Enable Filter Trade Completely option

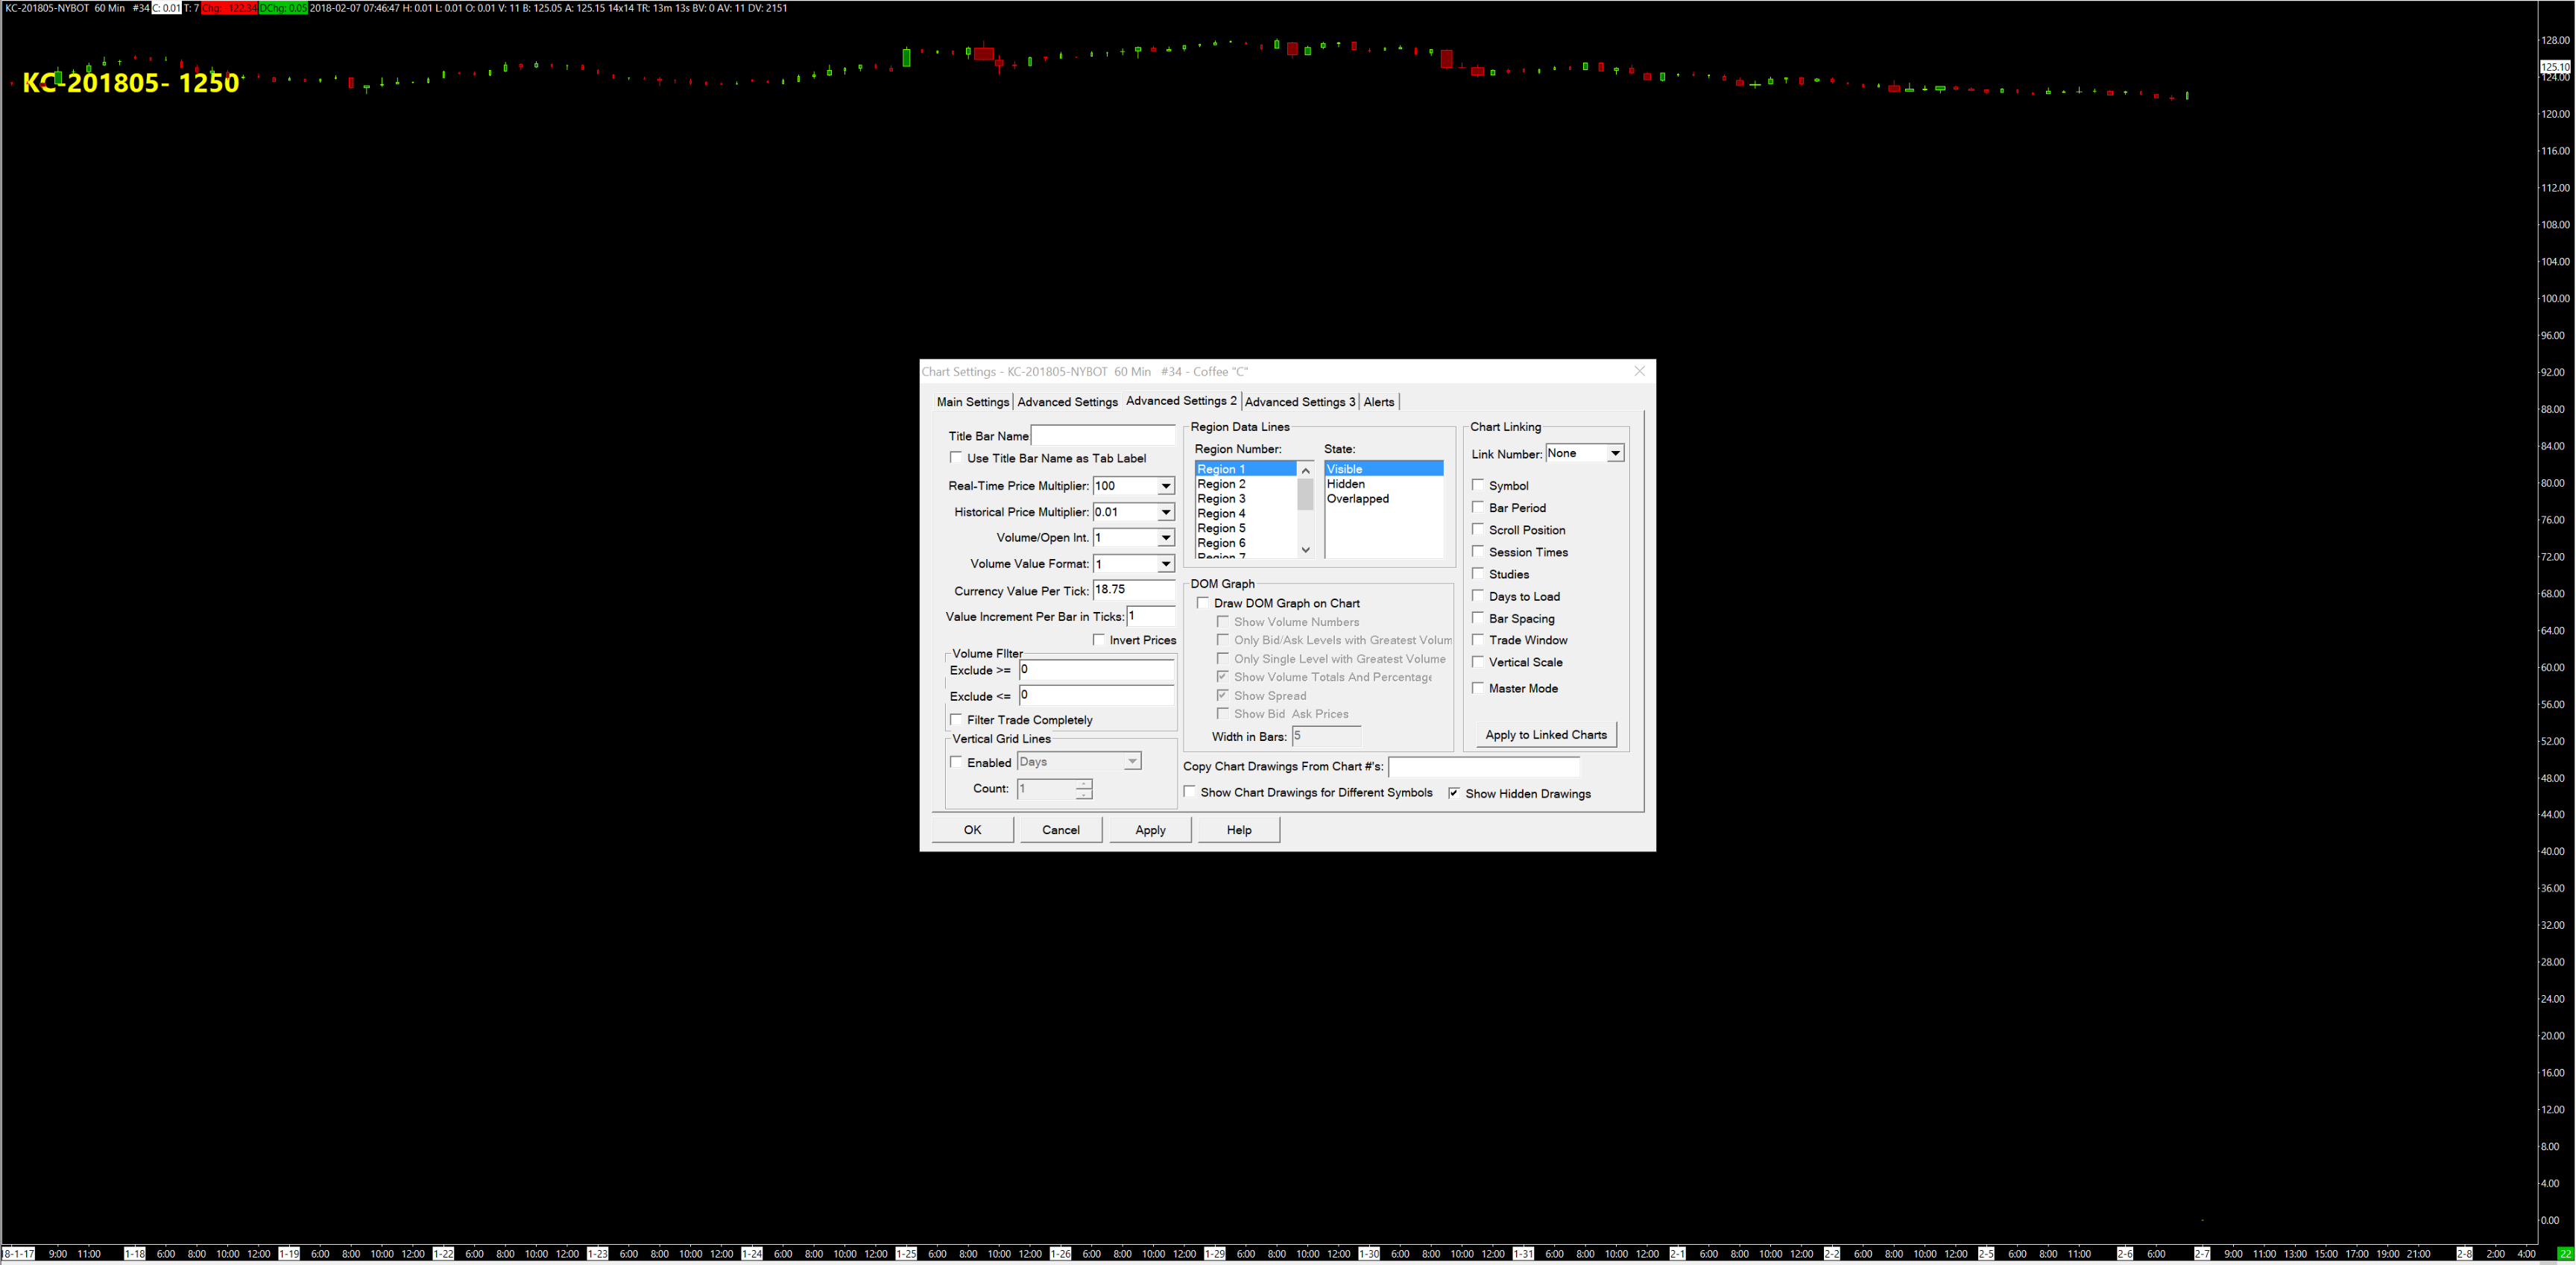[956, 720]
